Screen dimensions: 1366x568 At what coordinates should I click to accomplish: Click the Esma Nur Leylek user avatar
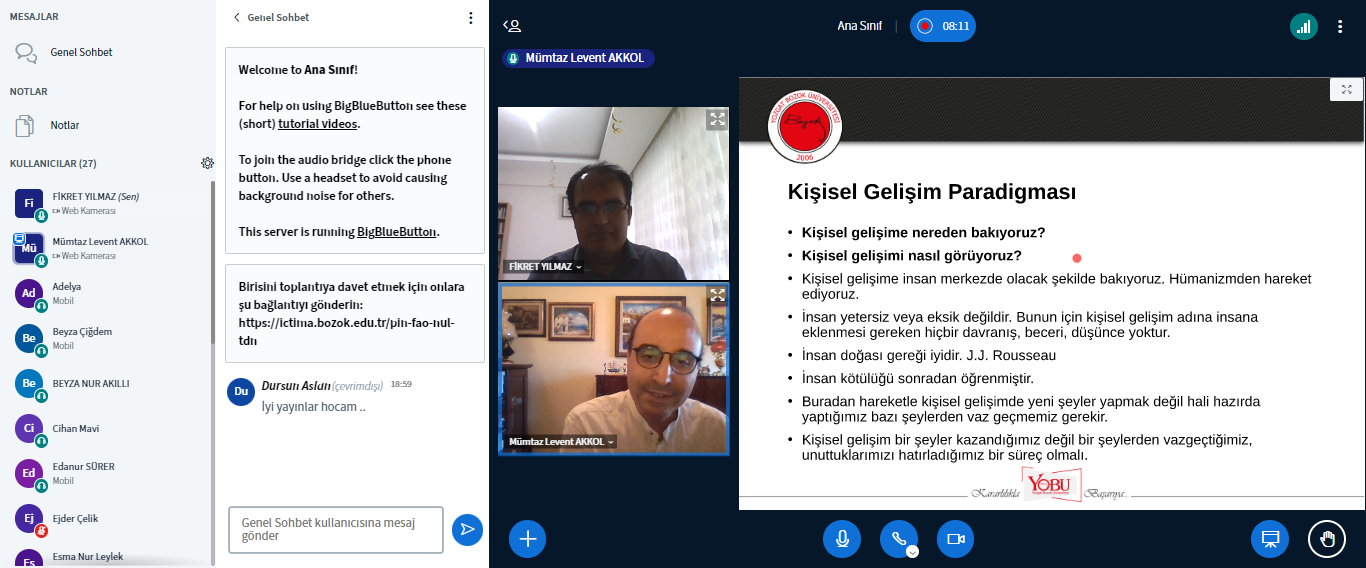[x=30, y=560]
